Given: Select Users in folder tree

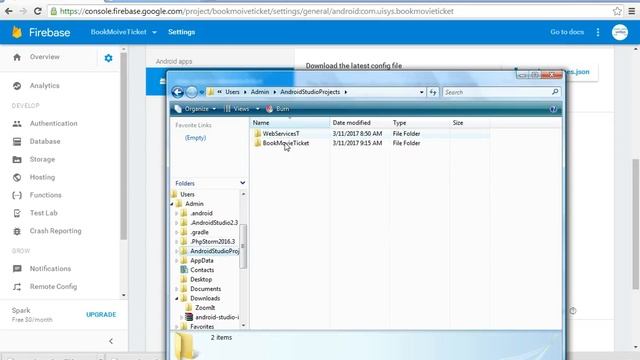Looking at the screenshot, I should point(187,195).
